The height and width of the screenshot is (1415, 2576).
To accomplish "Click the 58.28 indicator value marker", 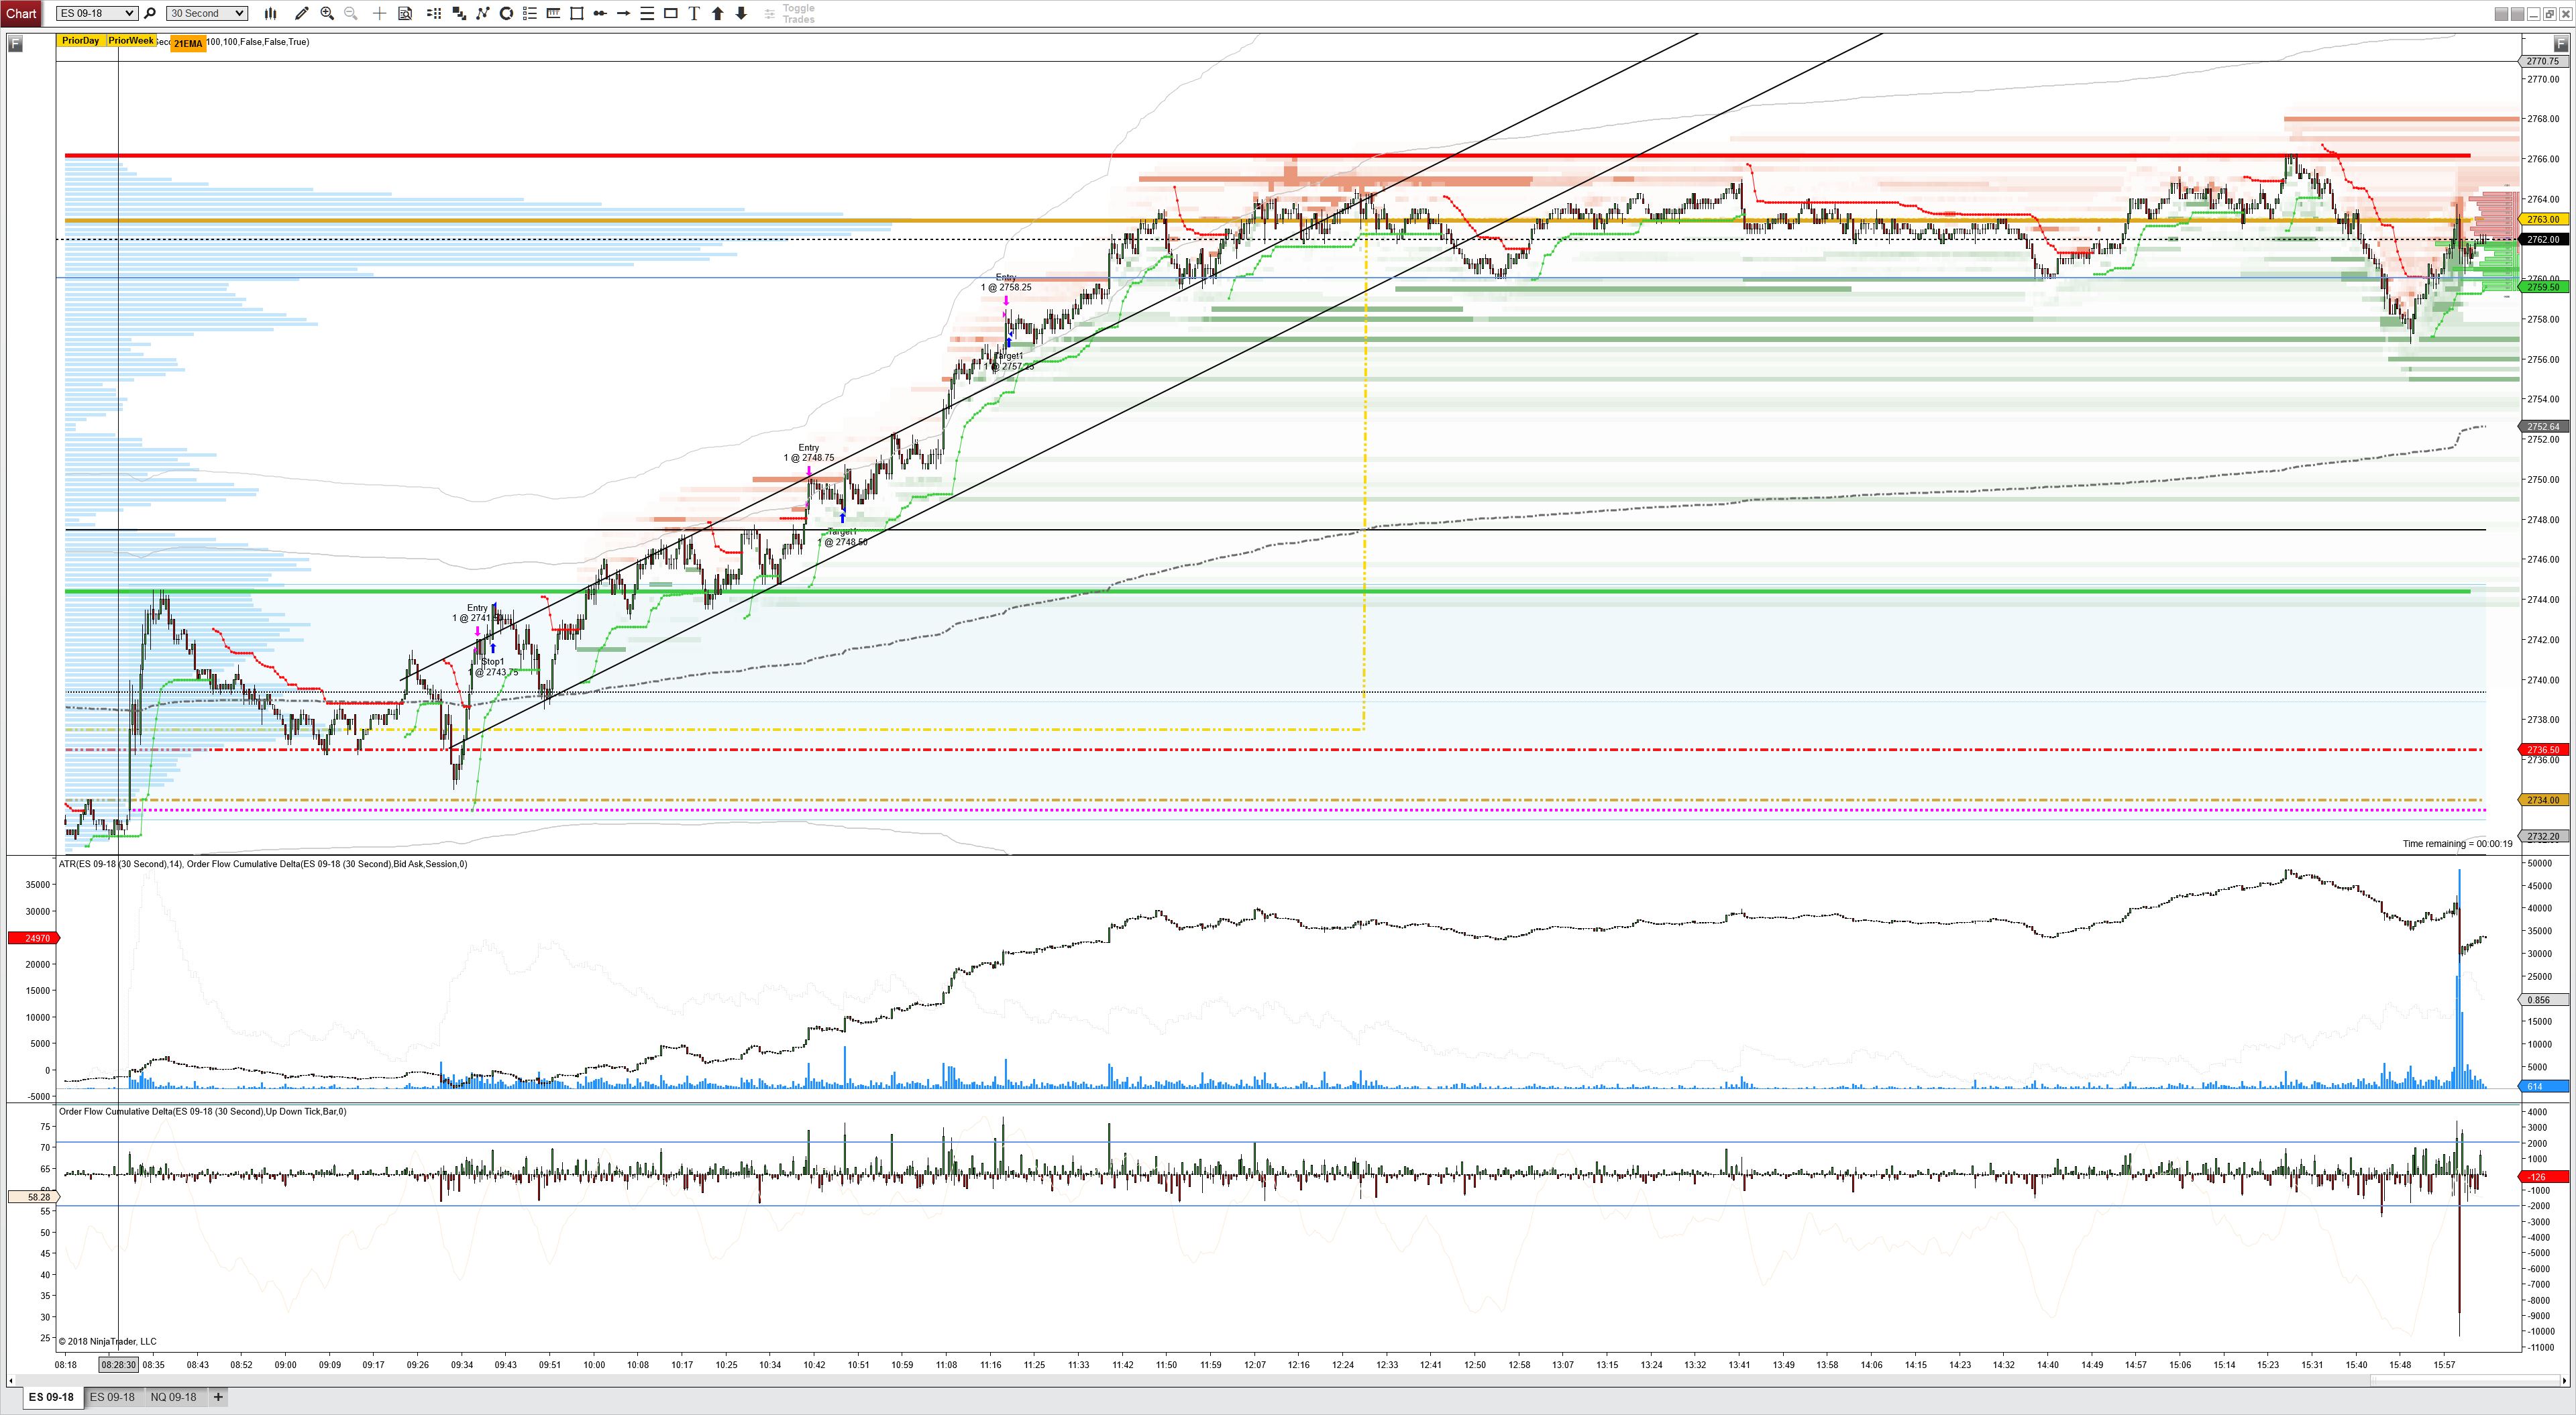I will (x=35, y=1197).
